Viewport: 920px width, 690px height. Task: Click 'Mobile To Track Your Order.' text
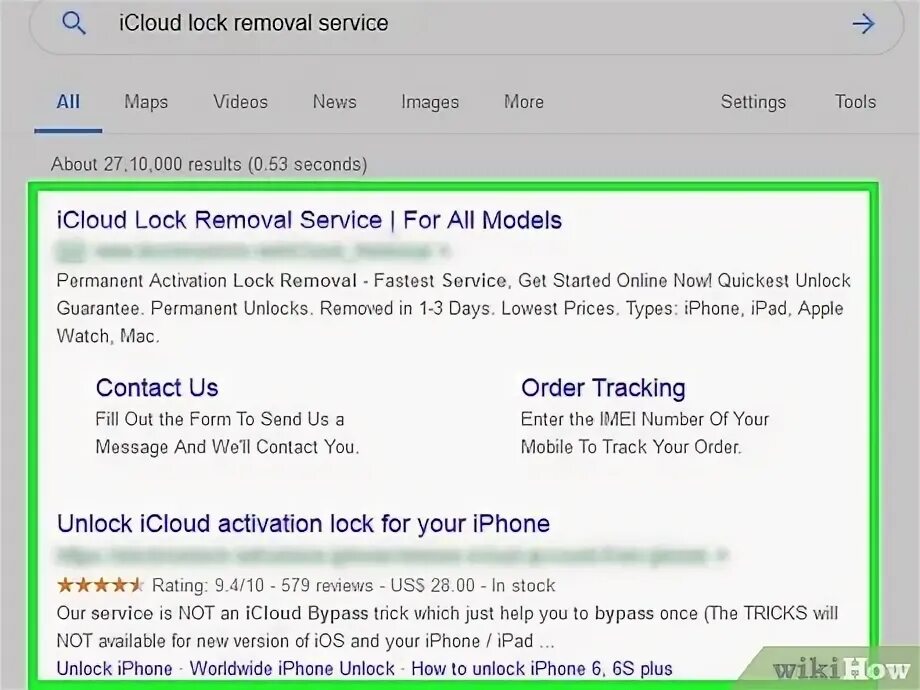click(x=631, y=447)
